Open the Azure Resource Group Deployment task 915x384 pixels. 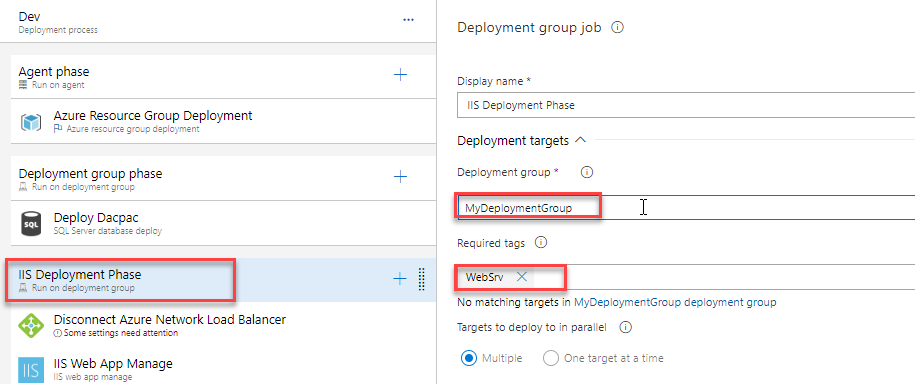[223, 121]
